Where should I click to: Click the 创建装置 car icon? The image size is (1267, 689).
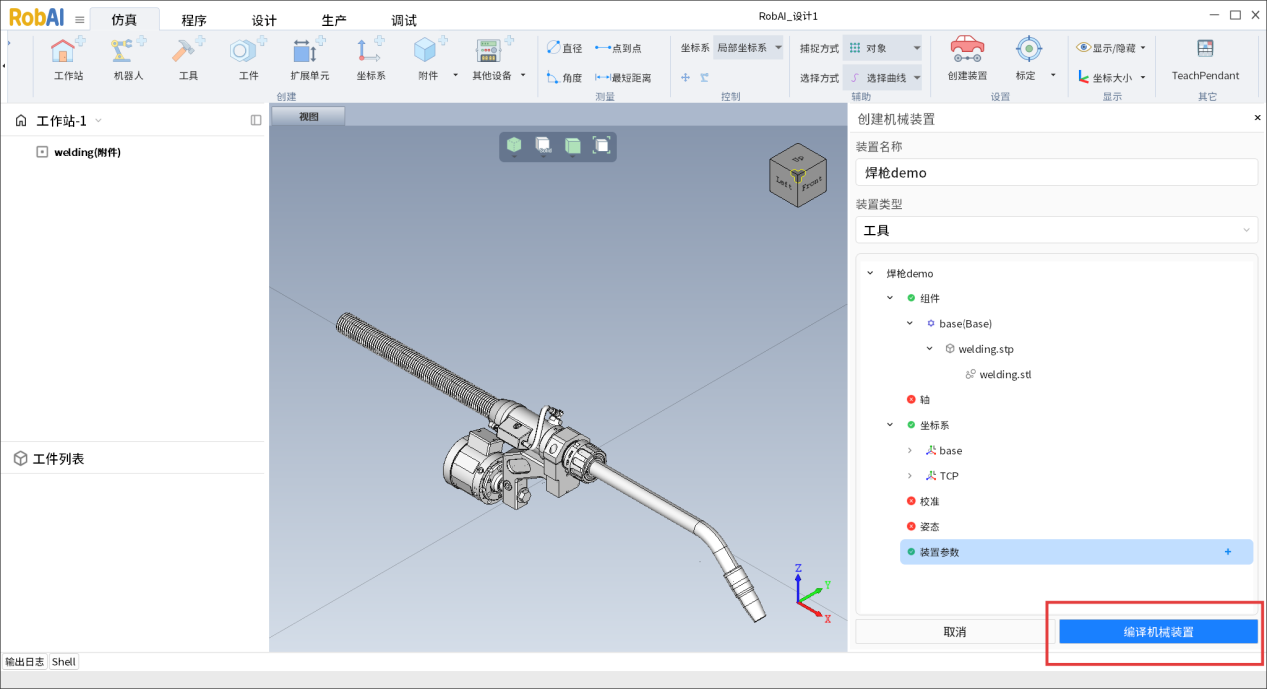point(967,50)
